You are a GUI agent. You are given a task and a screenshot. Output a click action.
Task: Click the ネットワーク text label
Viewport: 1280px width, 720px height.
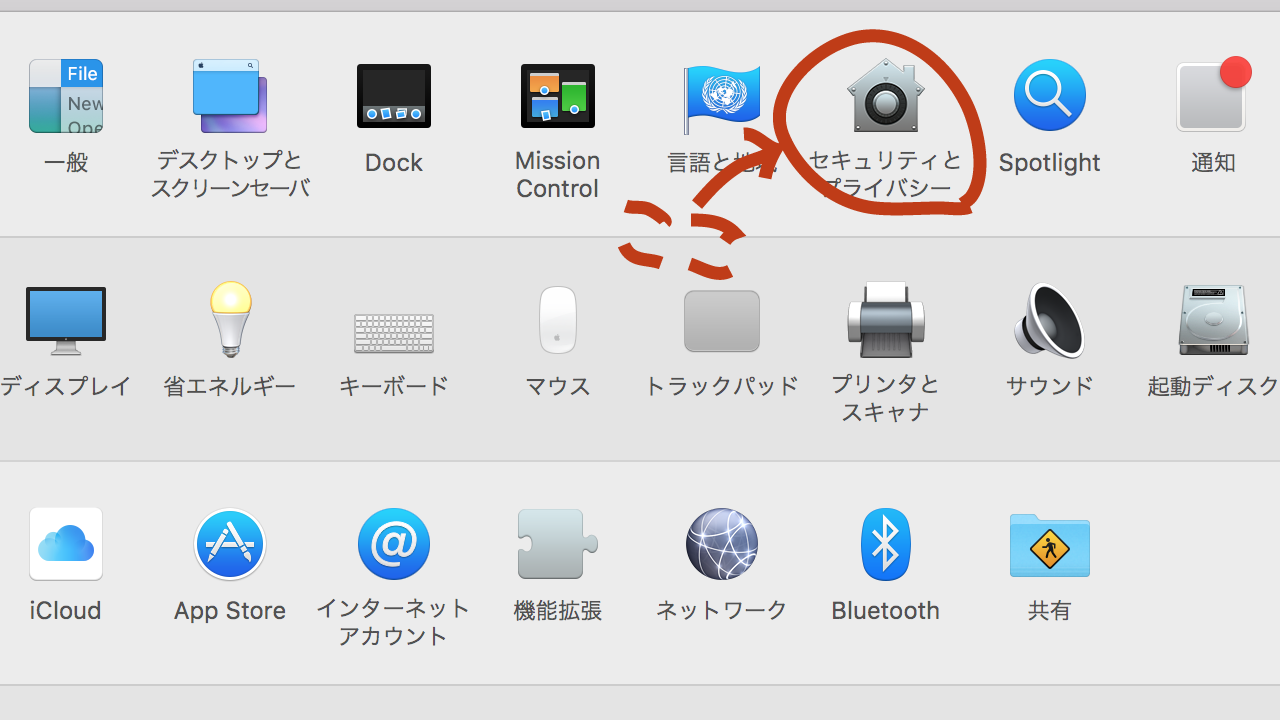tap(722, 611)
